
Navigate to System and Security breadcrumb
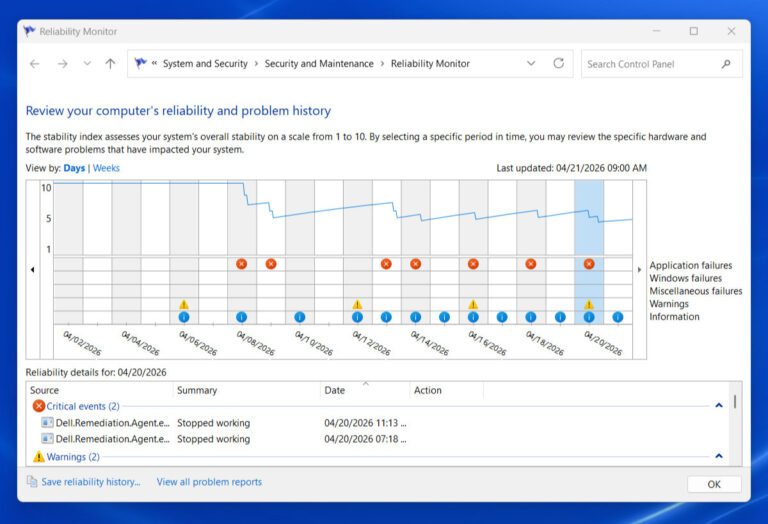[x=205, y=64]
